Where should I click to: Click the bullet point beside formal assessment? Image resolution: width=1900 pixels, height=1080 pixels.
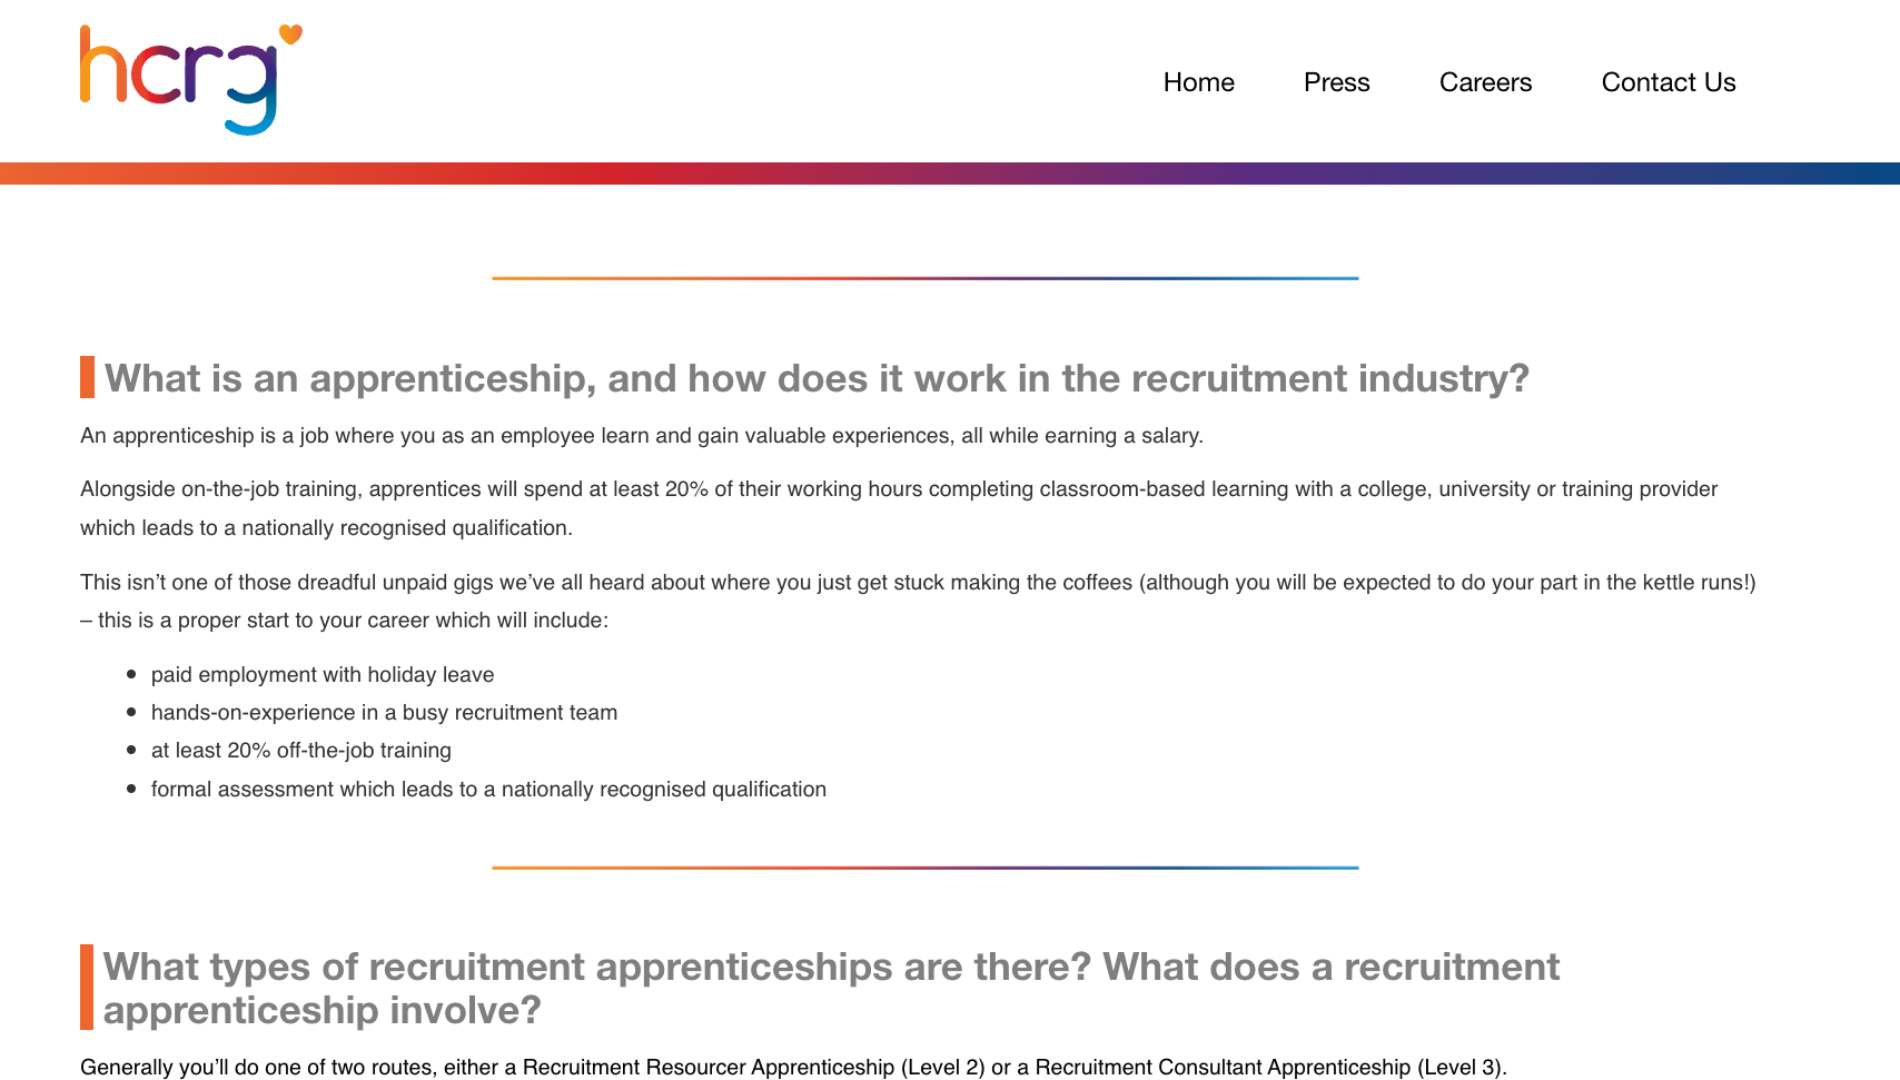click(131, 789)
